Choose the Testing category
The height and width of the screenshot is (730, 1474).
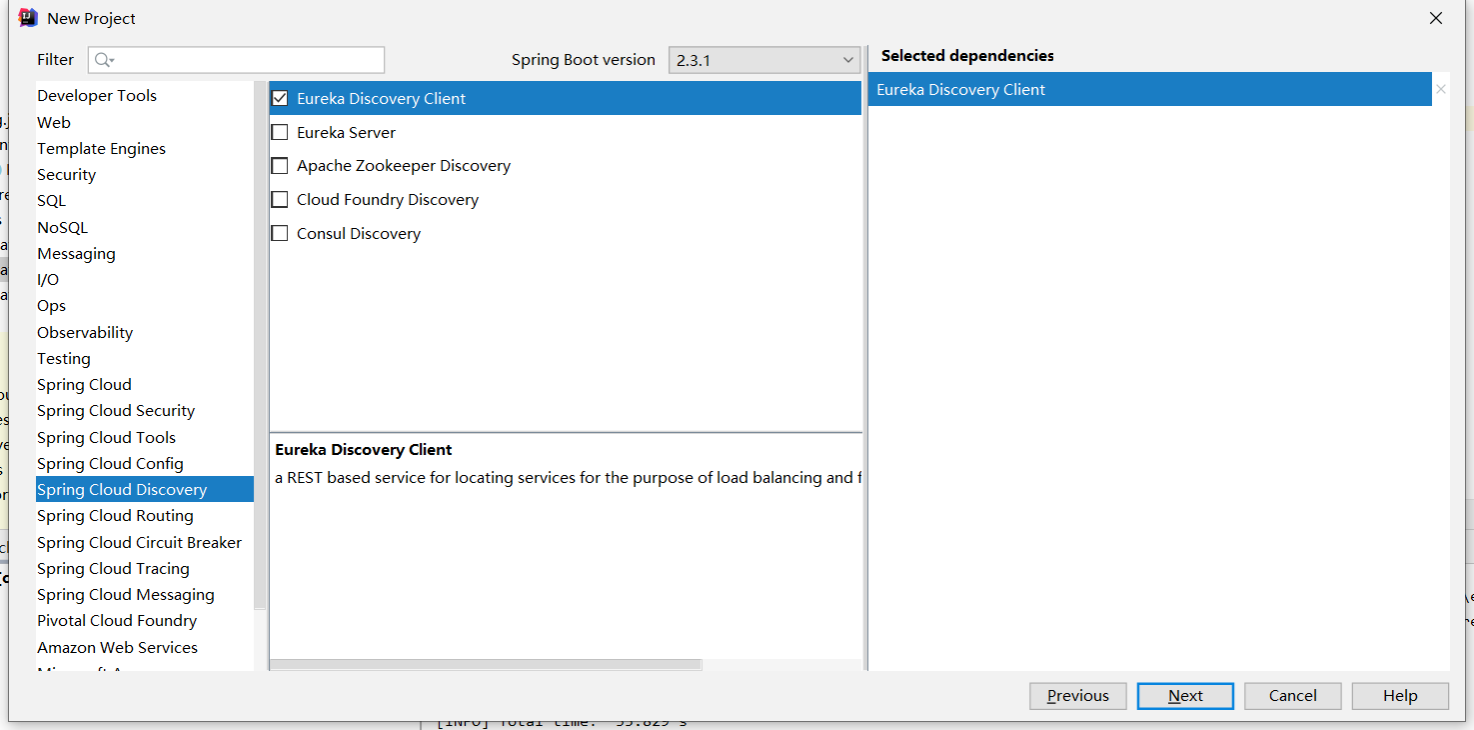(x=145, y=358)
